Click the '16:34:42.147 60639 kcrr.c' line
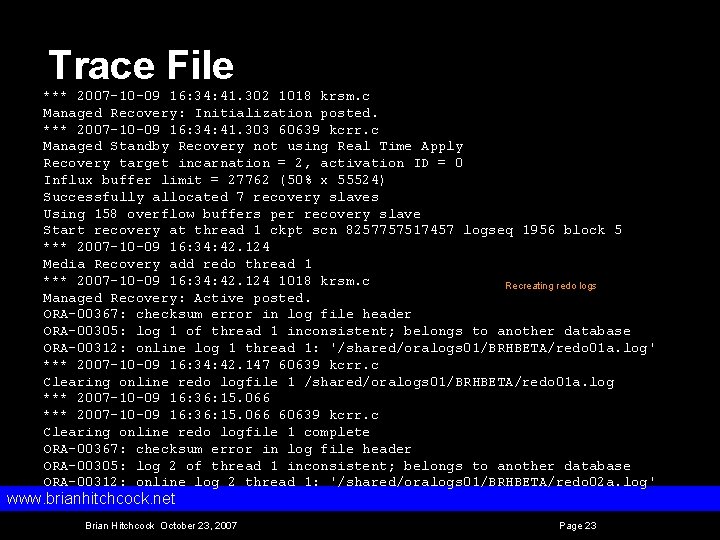Image resolution: width=720 pixels, height=540 pixels. click(x=211, y=365)
